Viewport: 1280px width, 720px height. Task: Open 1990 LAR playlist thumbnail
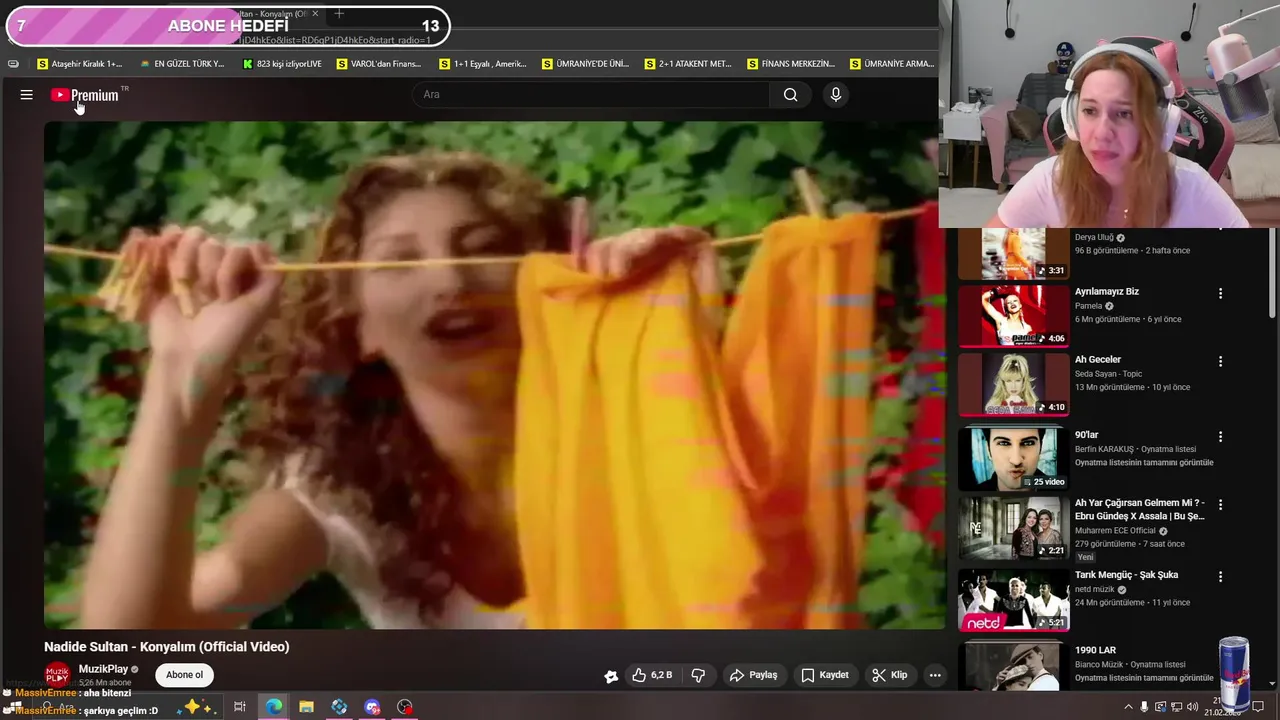coord(1014,666)
